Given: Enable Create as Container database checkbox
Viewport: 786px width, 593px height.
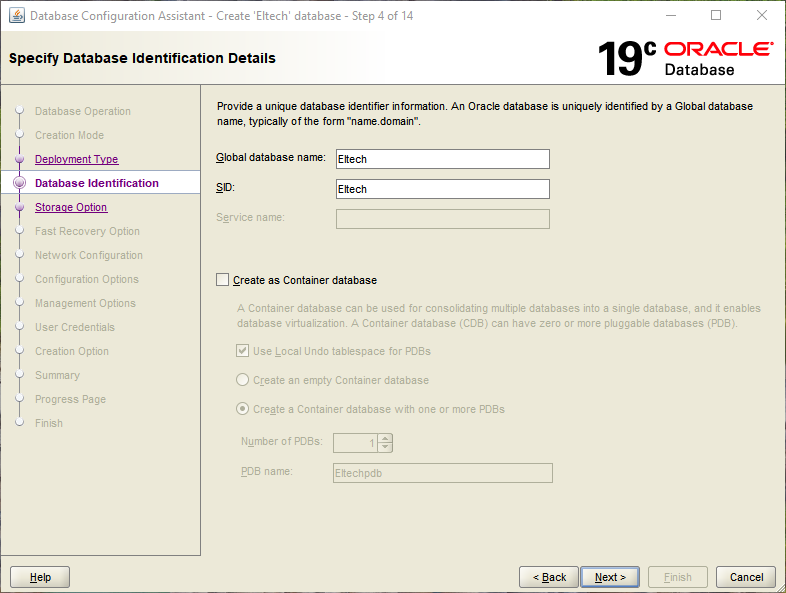Looking at the screenshot, I should tap(223, 280).
